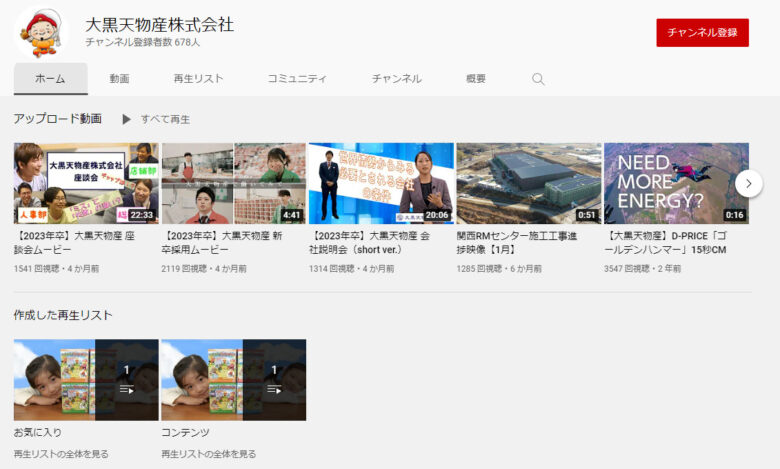Open the 新卒採用ムービー video thumbnail

pos(233,184)
